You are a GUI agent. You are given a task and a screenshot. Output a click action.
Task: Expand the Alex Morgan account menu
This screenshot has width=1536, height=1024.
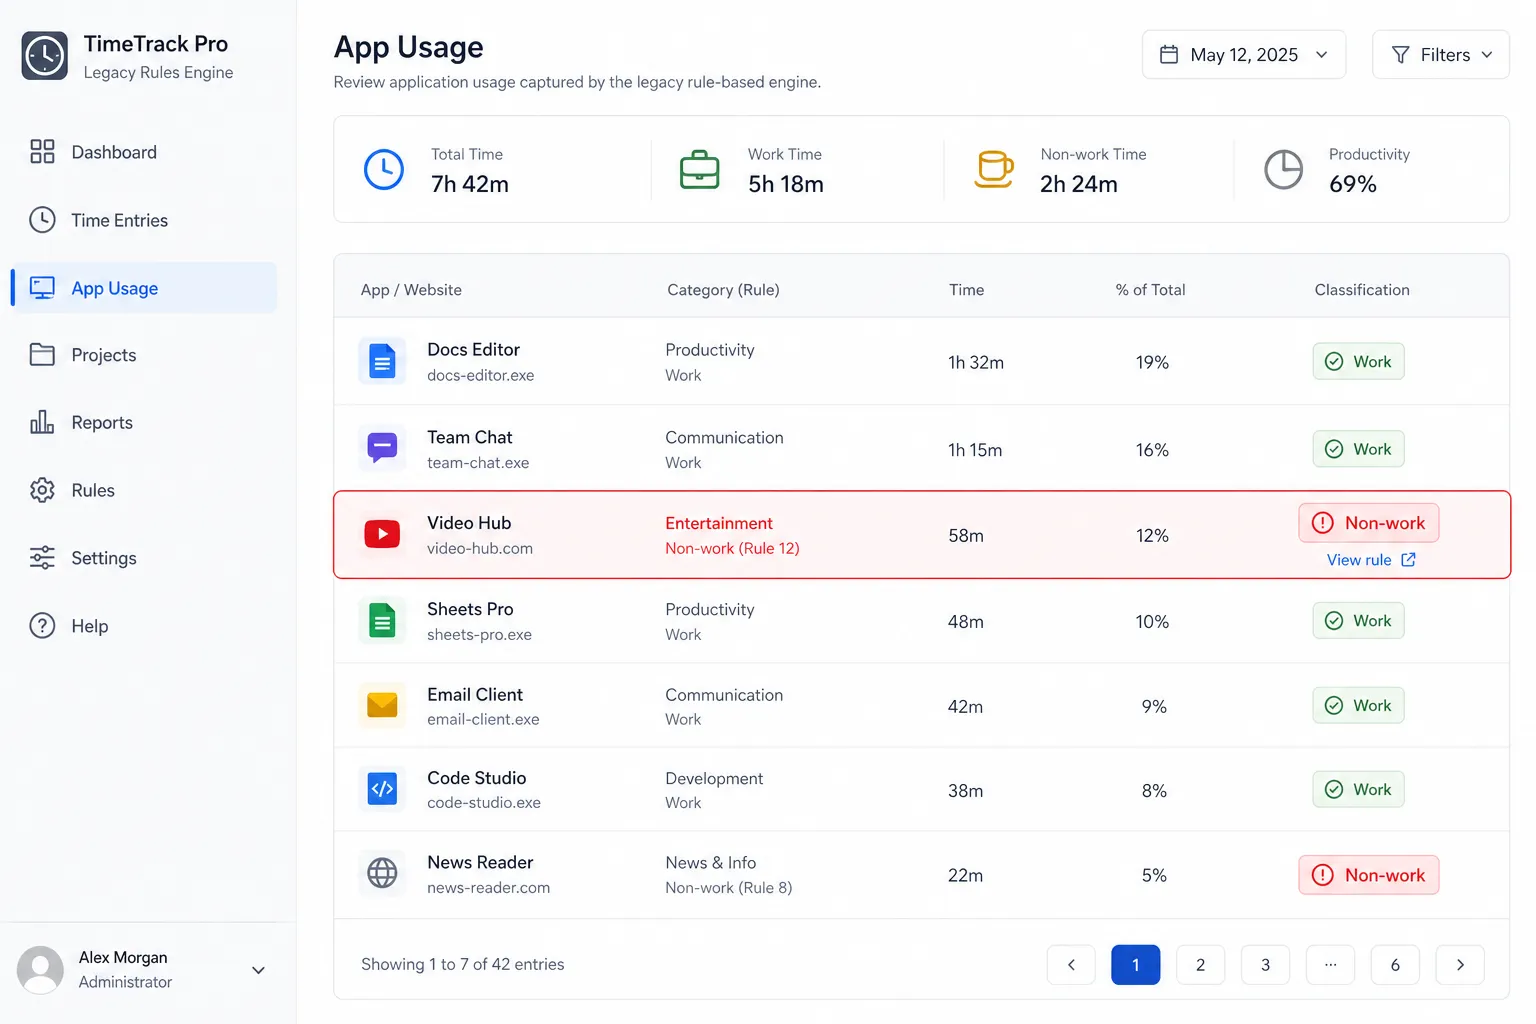[258, 970]
